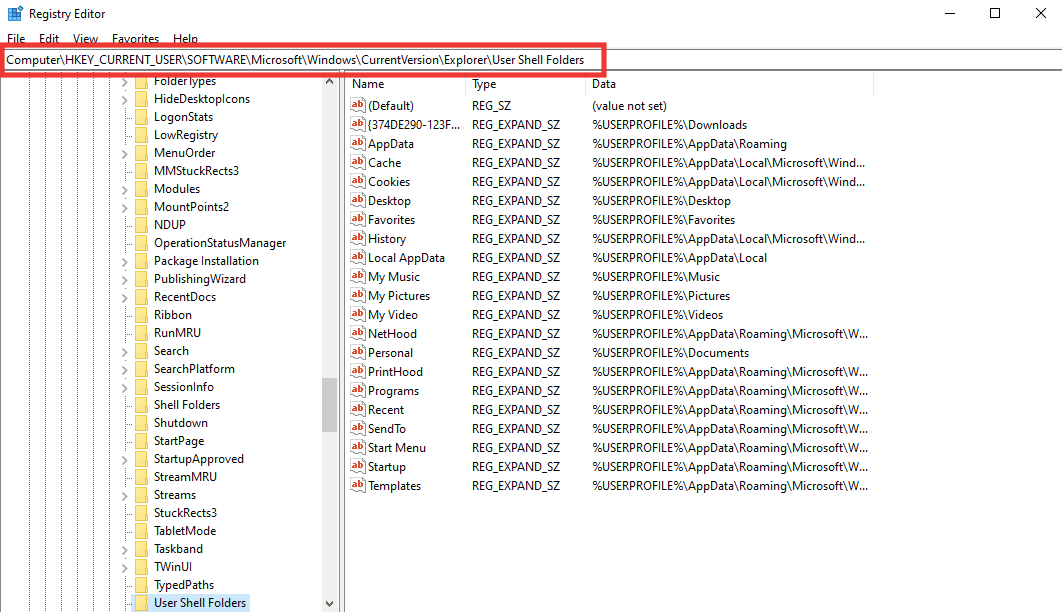Viewport: 1062px width, 612px height.
Task: Expand the Package Installation key
Action: click(x=125, y=261)
